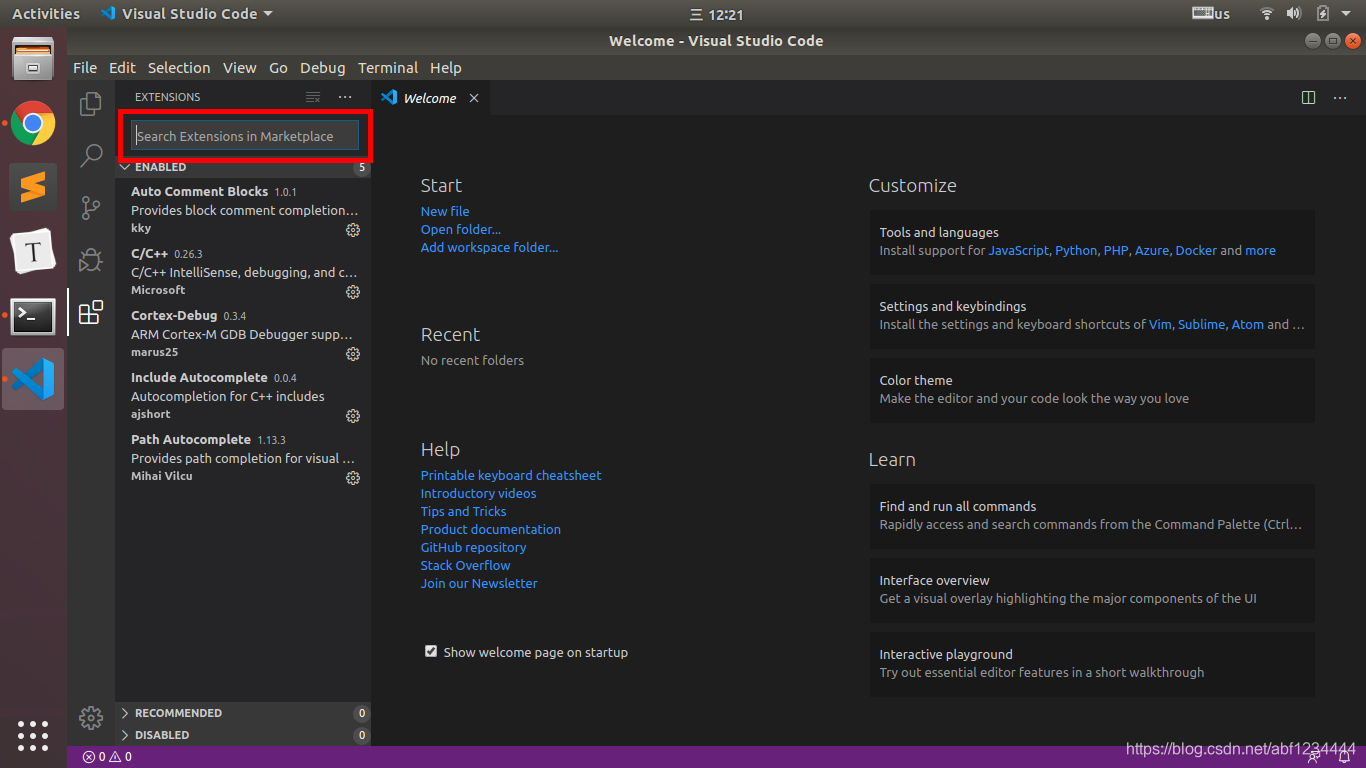The width and height of the screenshot is (1366, 768).
Task: Launch Google Chrome from the dock
Action: [33, 124]
